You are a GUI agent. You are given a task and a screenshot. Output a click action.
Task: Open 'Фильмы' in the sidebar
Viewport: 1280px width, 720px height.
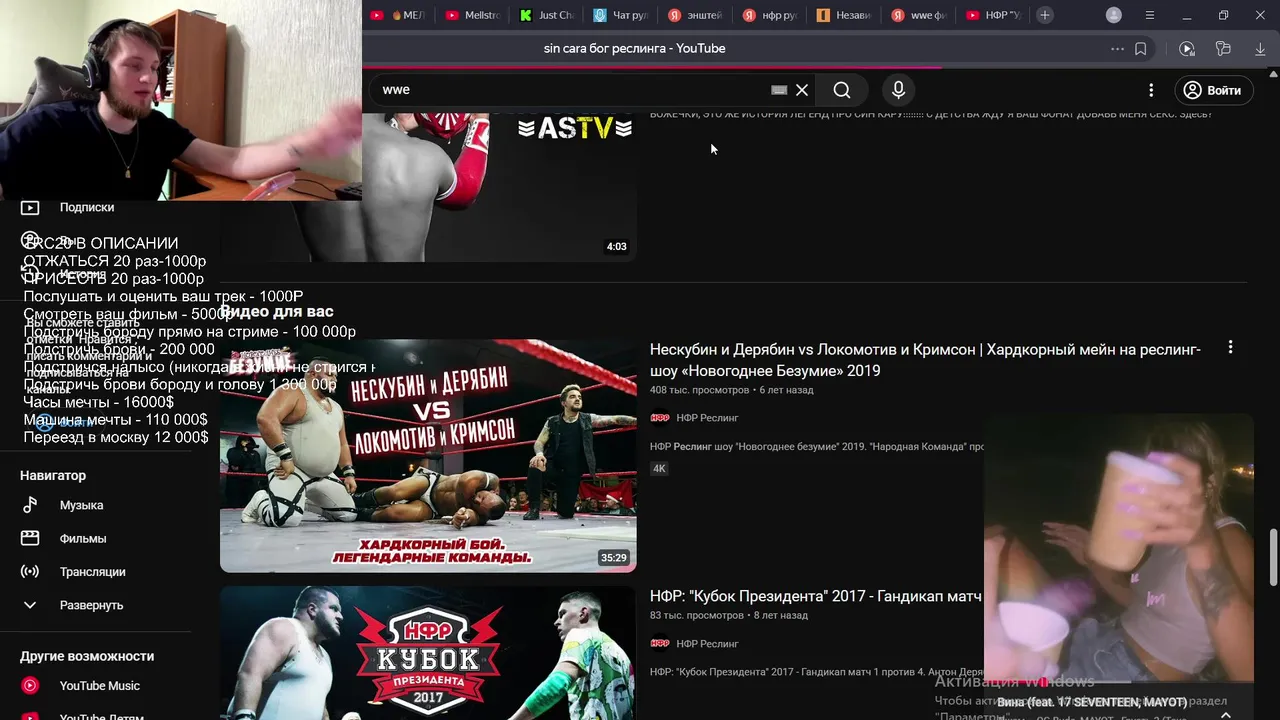pyautogui.click(x=82, y=538)
